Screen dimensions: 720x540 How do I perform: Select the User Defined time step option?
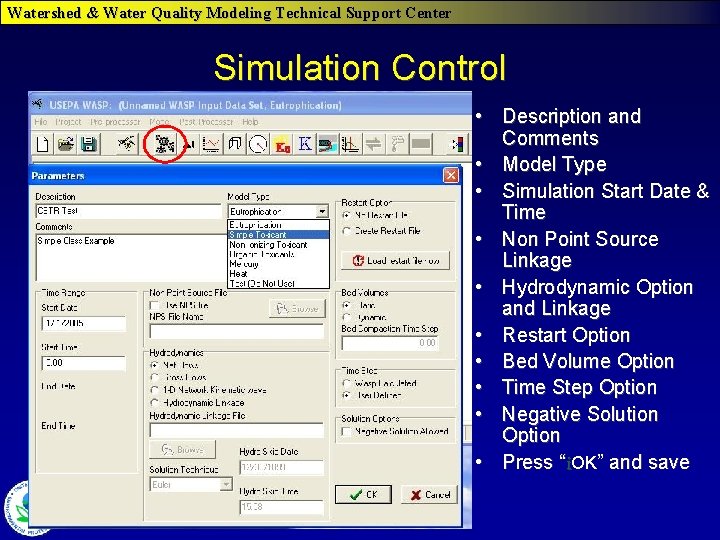[x=347, y=395]
